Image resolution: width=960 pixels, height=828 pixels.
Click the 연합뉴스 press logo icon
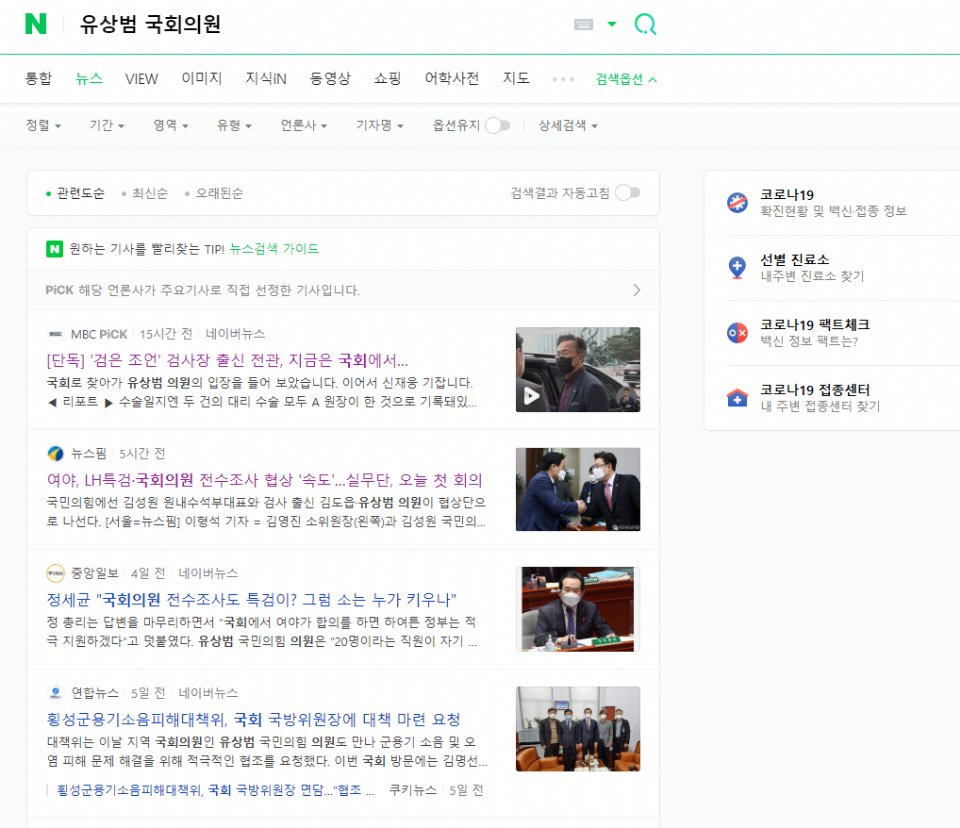pos(56,693)
